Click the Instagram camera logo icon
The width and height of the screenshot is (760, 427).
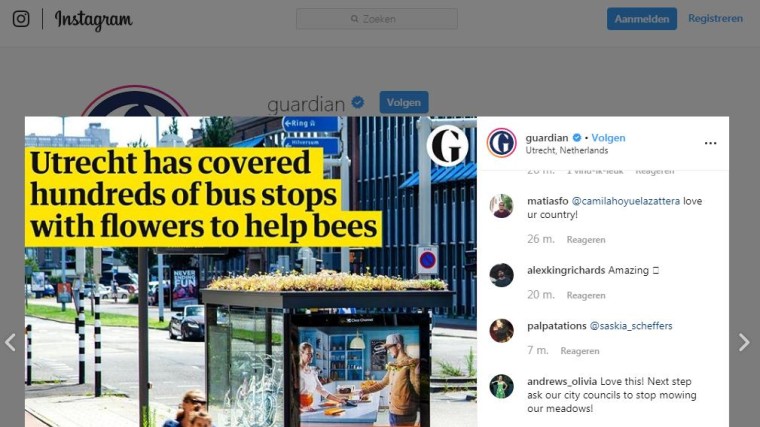pos(21,19)
